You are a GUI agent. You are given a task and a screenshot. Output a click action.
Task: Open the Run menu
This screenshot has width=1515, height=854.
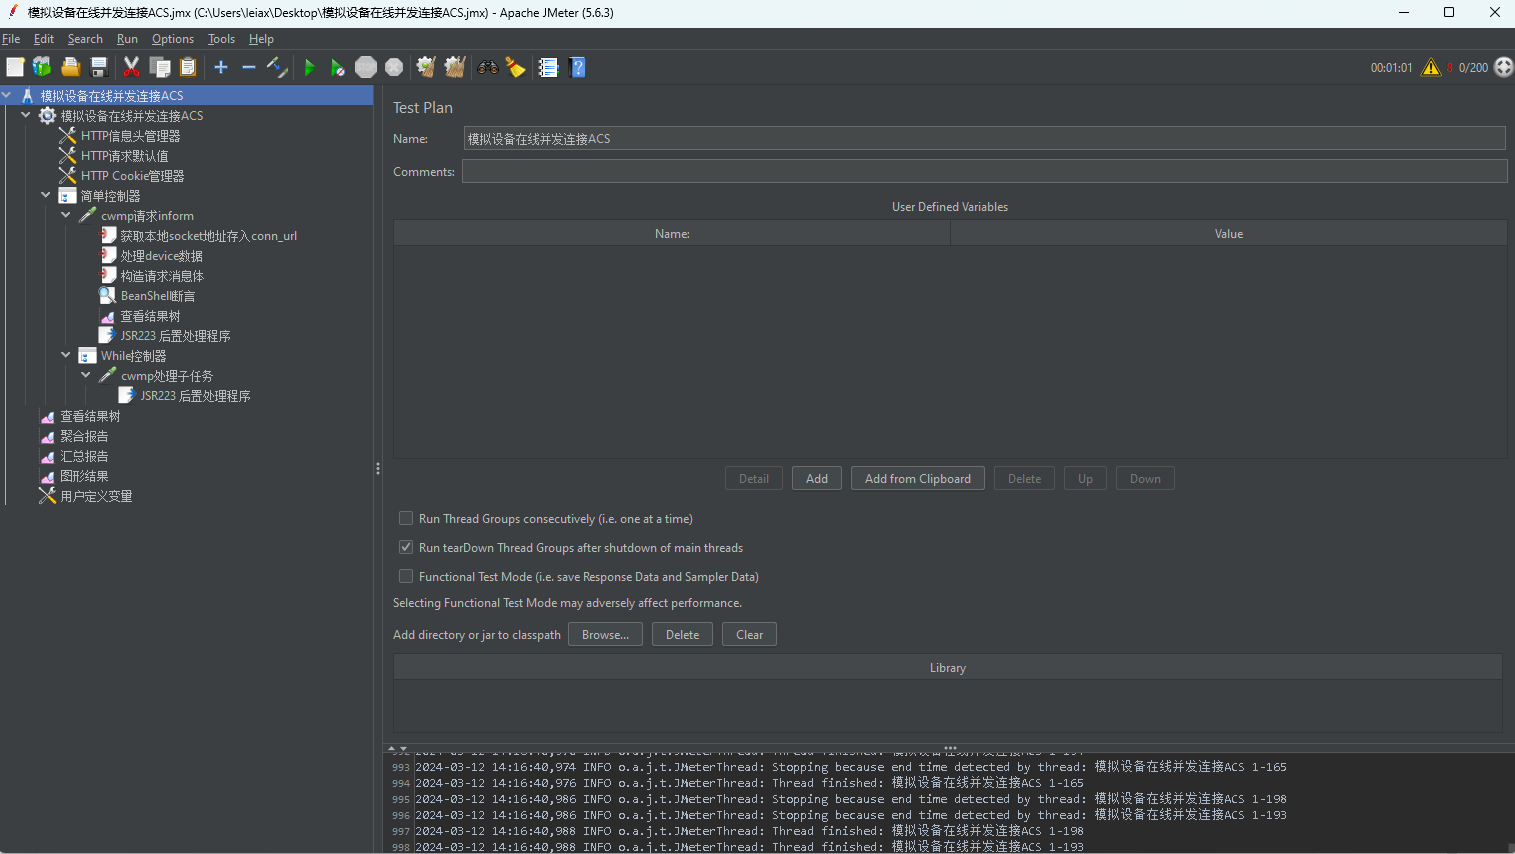(127, 39)
